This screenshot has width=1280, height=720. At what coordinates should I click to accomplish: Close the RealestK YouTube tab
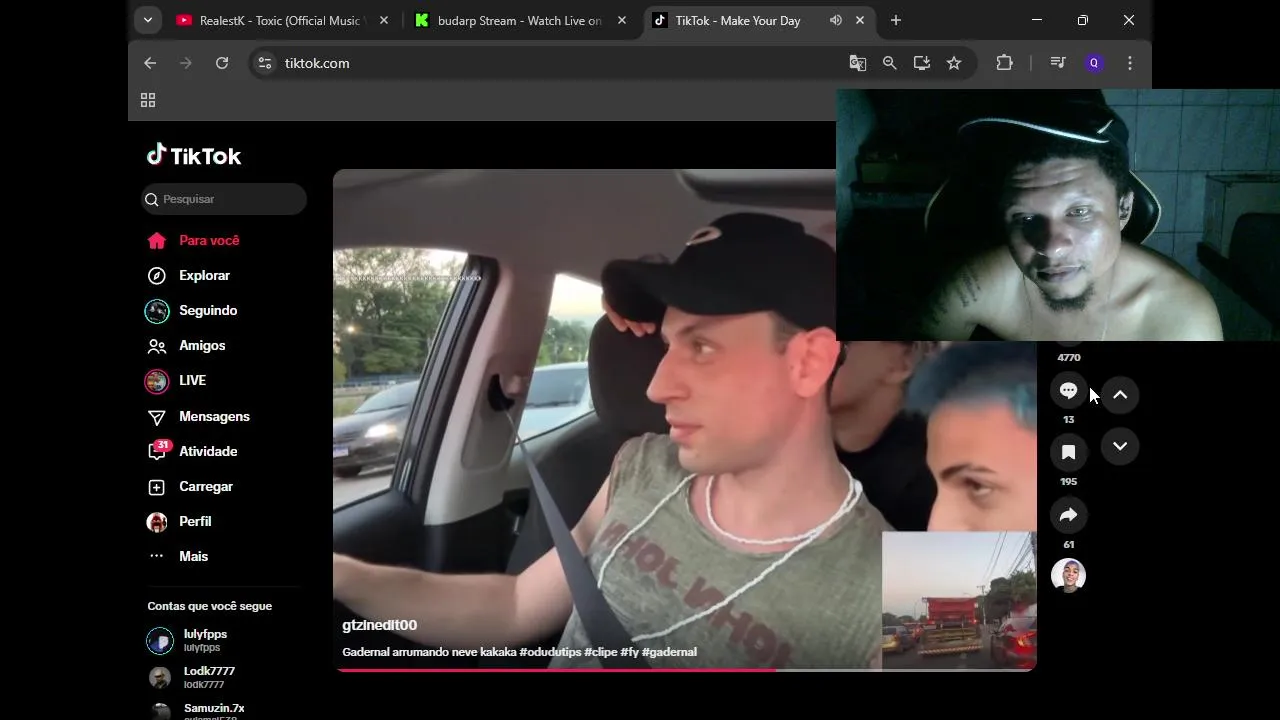(384, 20)
